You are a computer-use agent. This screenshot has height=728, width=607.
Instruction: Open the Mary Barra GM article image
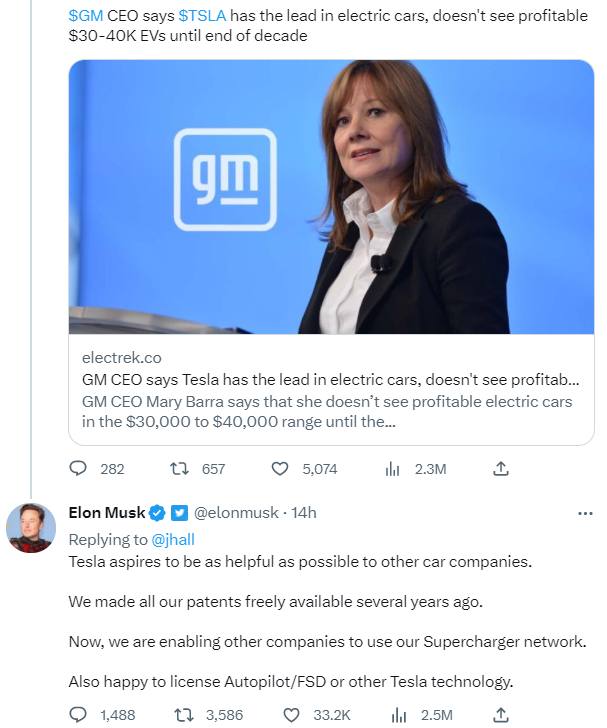click(x=331, y=196)
